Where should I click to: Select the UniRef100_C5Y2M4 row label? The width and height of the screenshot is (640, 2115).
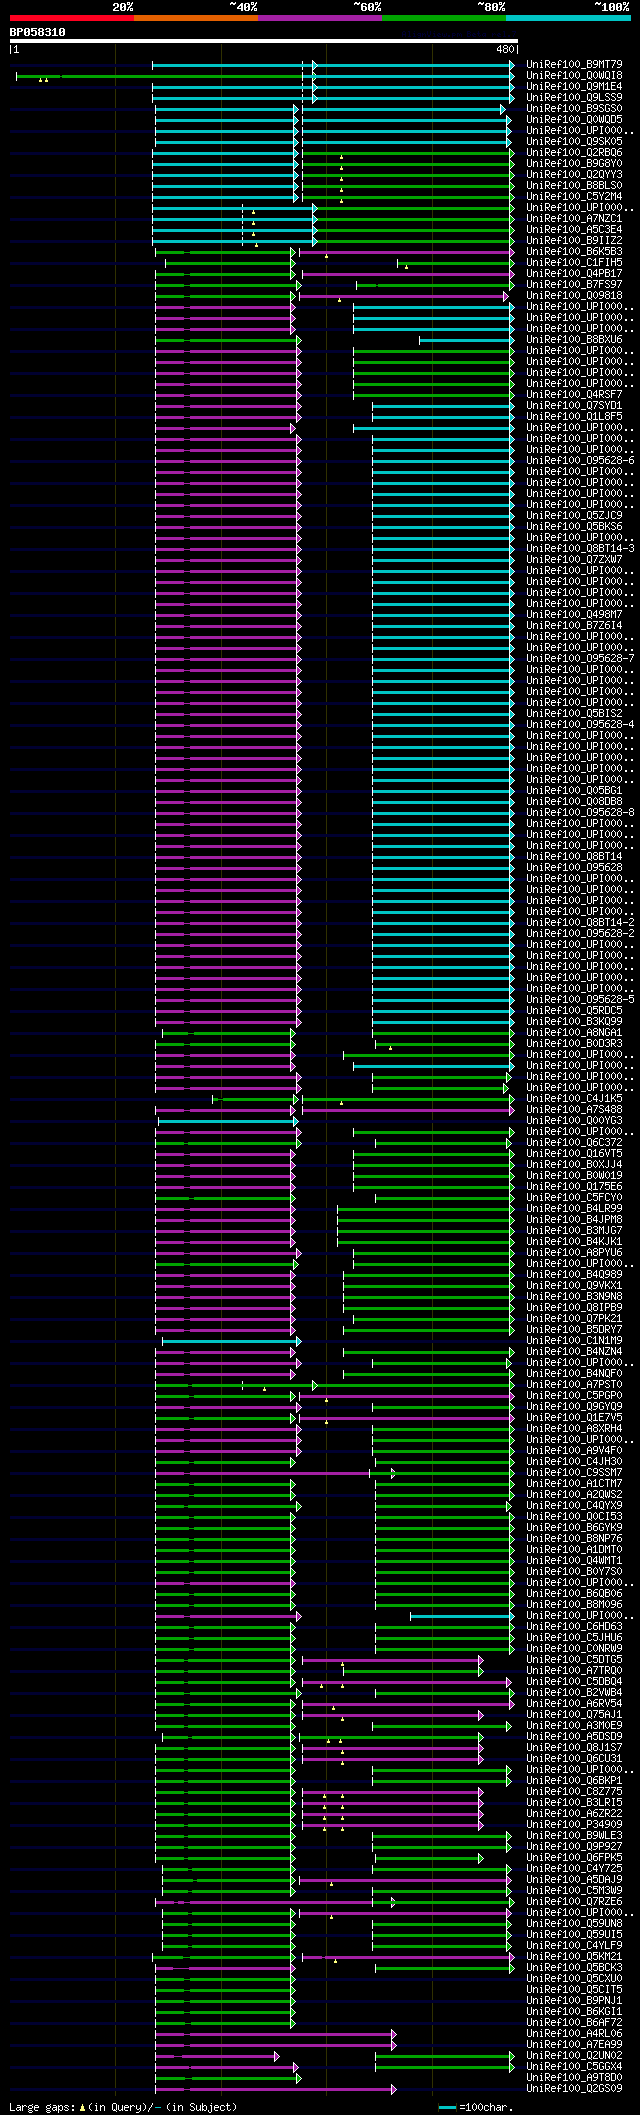(574, 196)
